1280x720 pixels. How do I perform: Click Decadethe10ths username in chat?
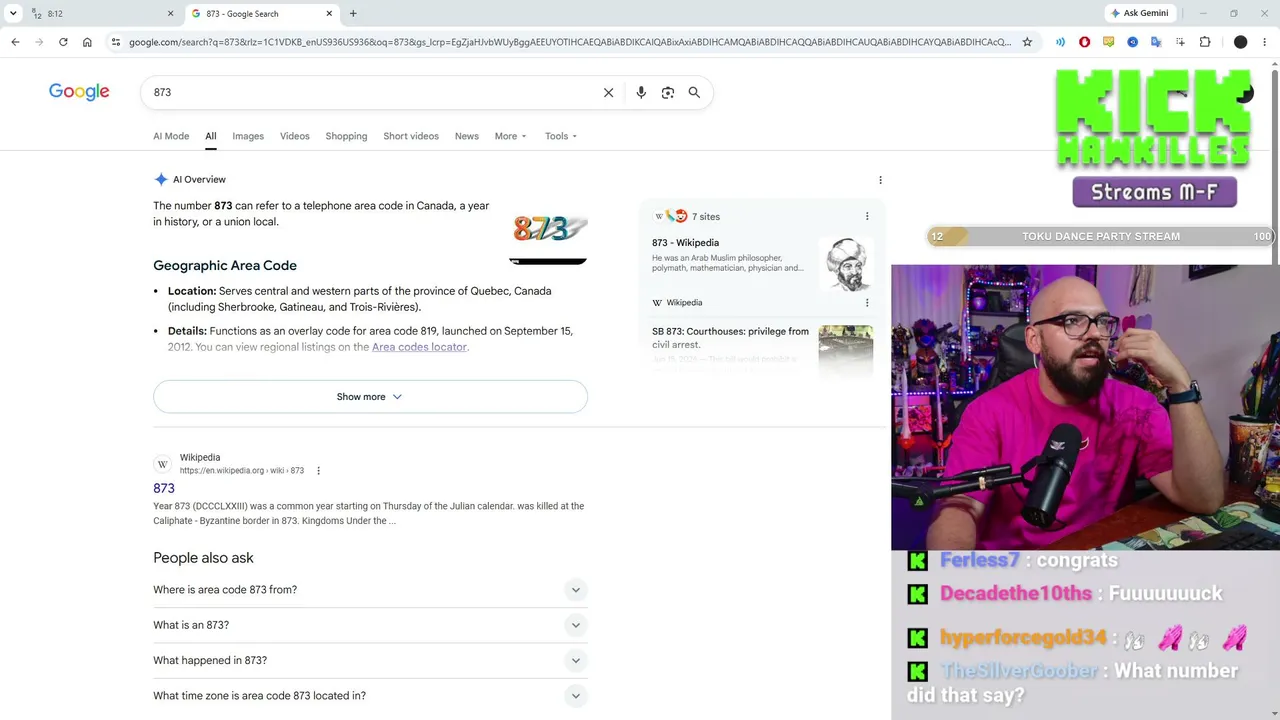(x=1016, y=593)
